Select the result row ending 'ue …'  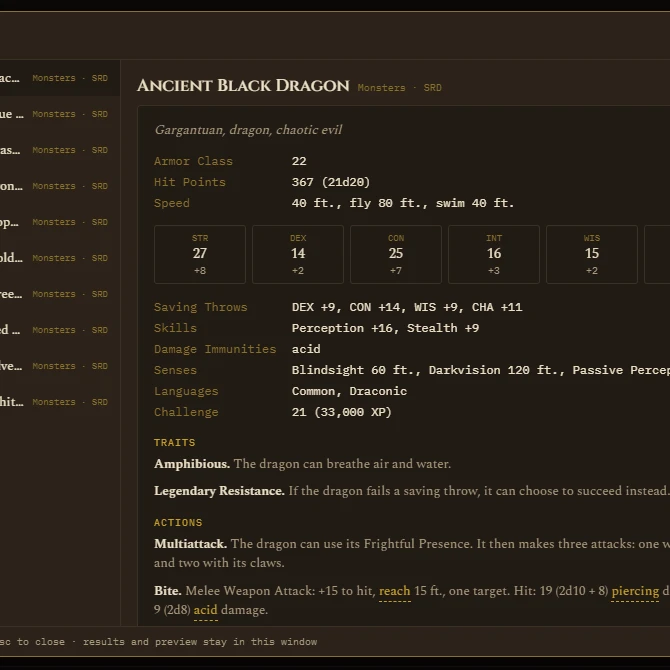click(x=60, y=114)
